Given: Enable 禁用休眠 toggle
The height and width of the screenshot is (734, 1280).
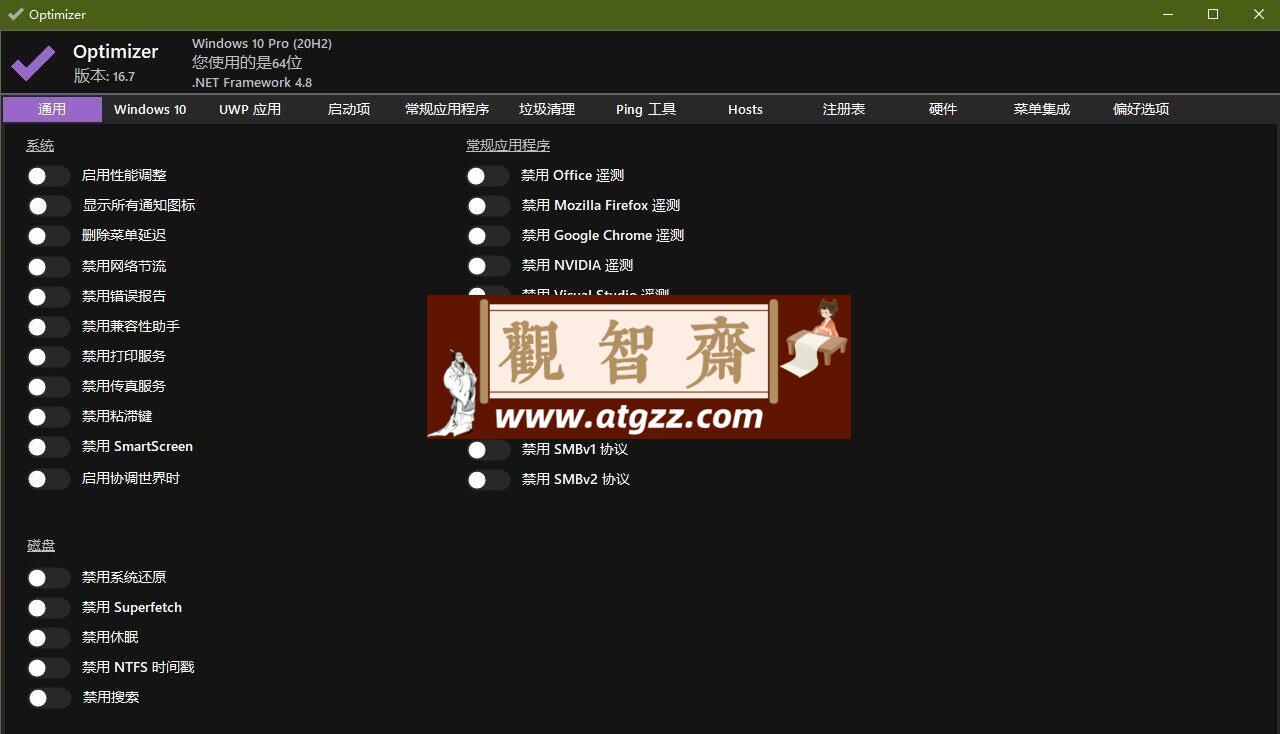Looking at the screenshot, I should click(48, 638).
